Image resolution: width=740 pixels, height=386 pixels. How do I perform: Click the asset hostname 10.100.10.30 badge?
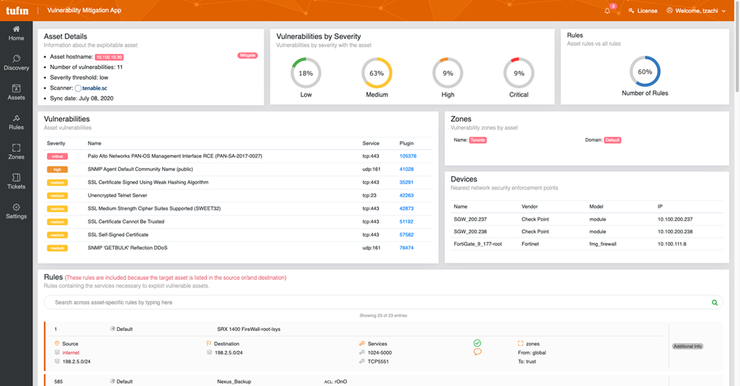[109, 57]
